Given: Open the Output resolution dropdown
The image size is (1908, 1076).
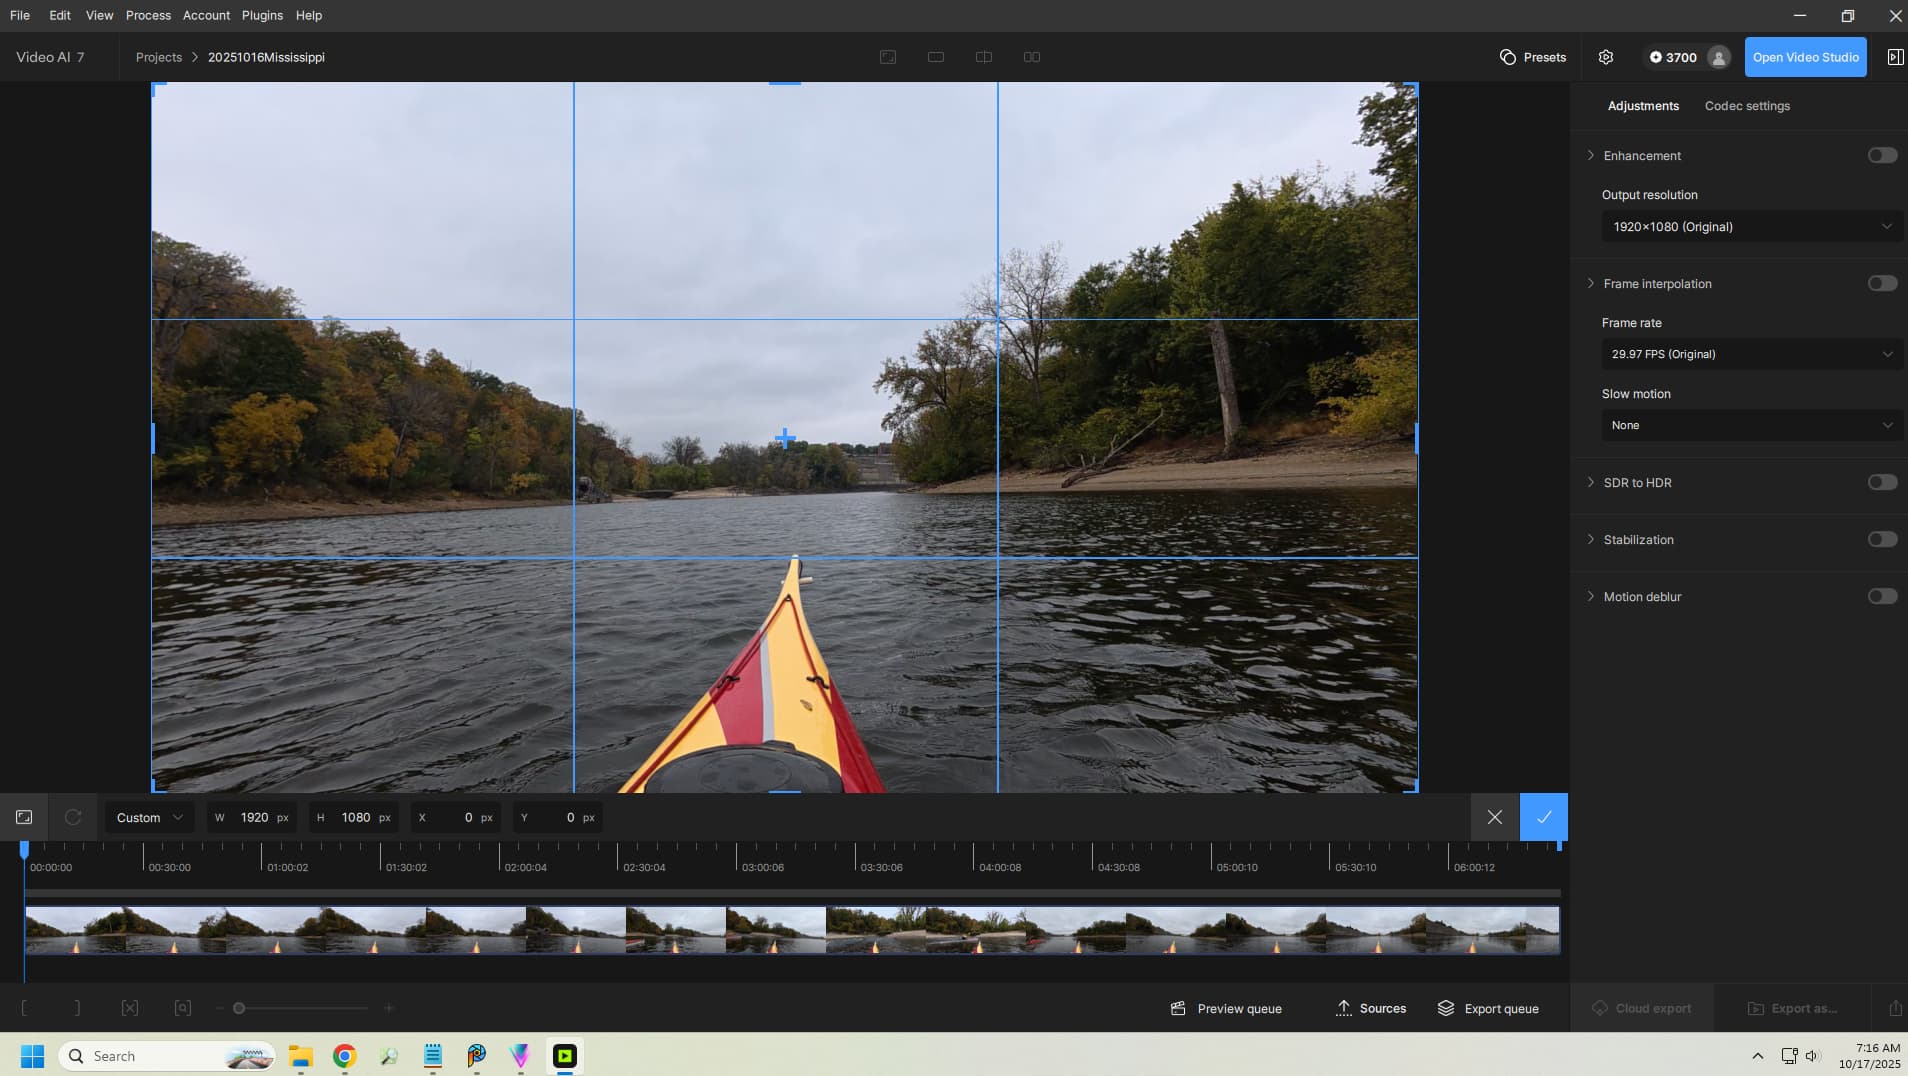Looking at the screenshot, I should 1751,227.
